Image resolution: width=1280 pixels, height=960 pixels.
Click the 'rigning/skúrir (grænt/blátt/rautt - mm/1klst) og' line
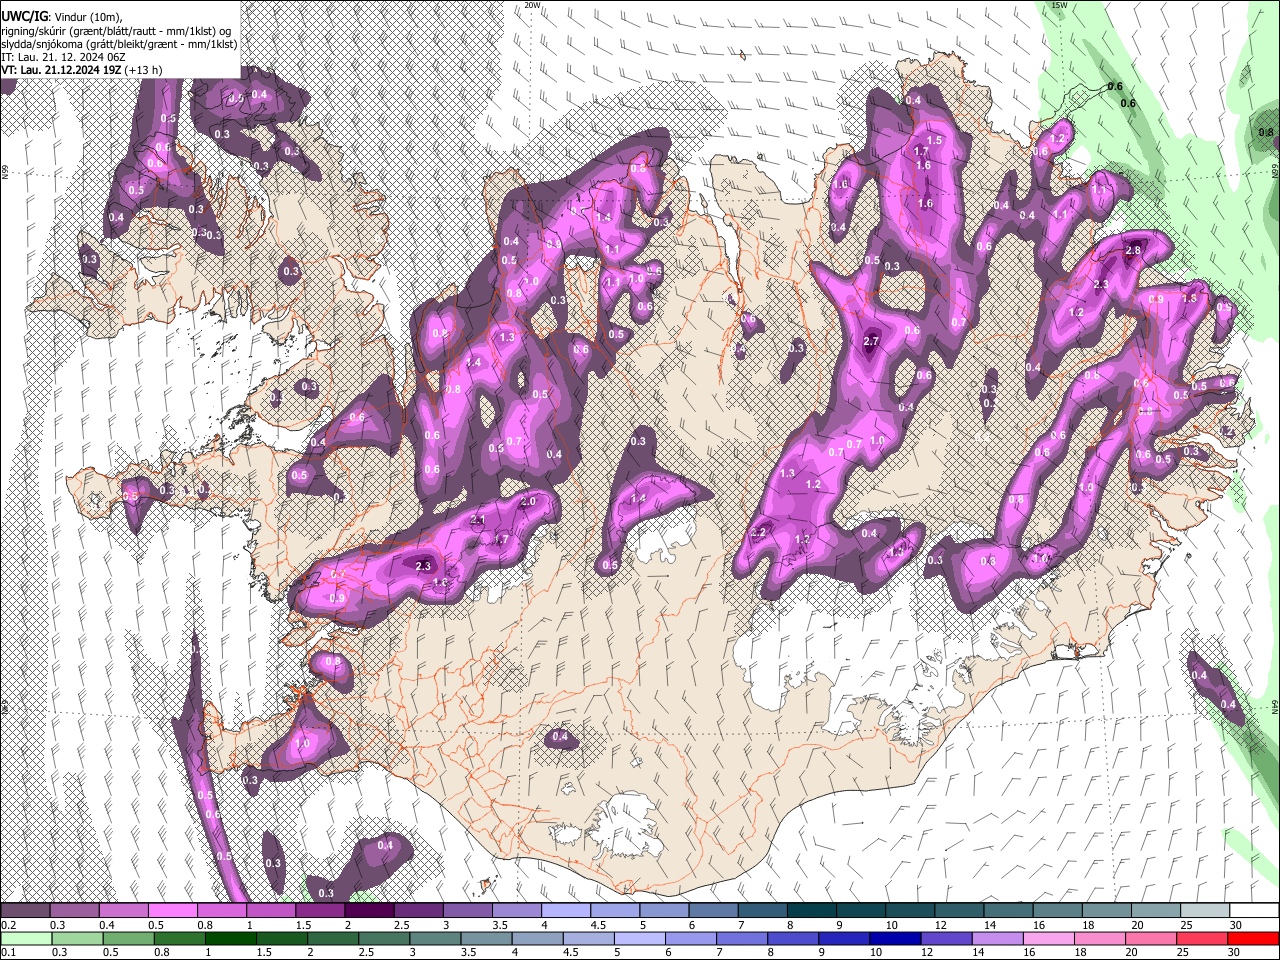click(x=116, y=30)
